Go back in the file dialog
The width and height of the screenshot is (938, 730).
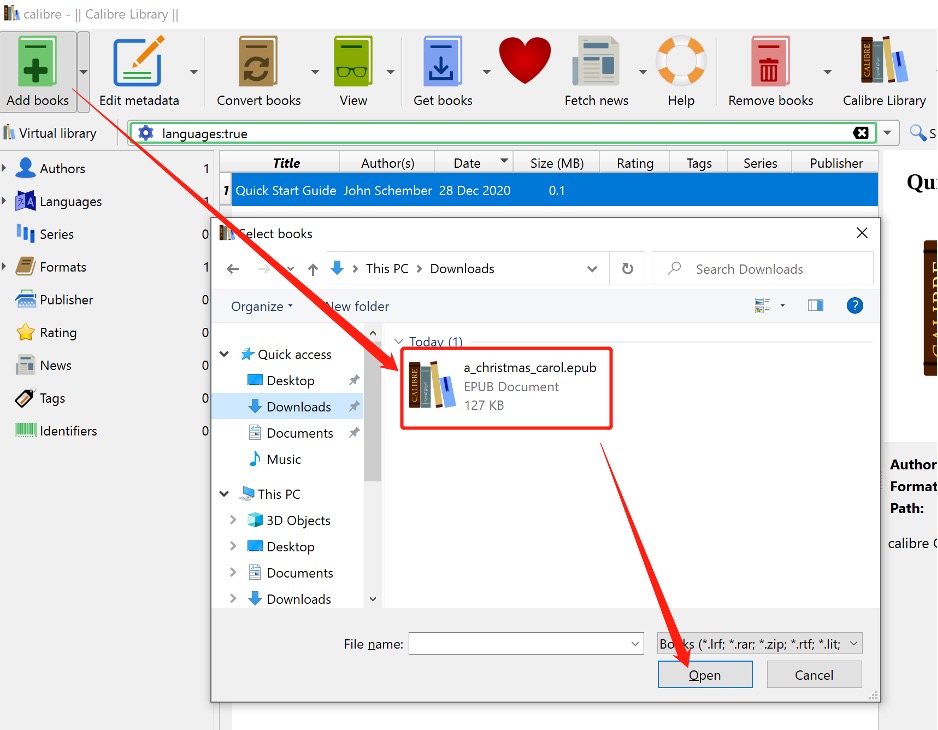(x=233, y=269)
